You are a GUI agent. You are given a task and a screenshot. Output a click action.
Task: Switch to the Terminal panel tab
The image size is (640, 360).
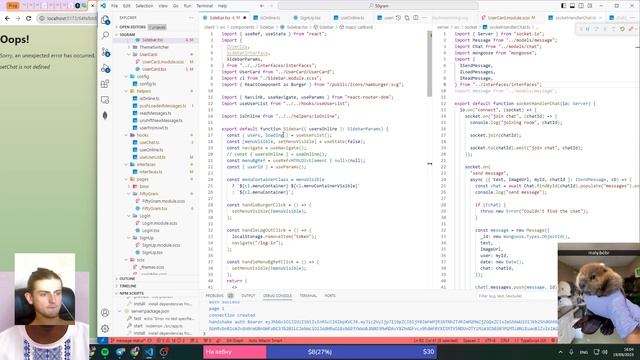coord(308,296)
